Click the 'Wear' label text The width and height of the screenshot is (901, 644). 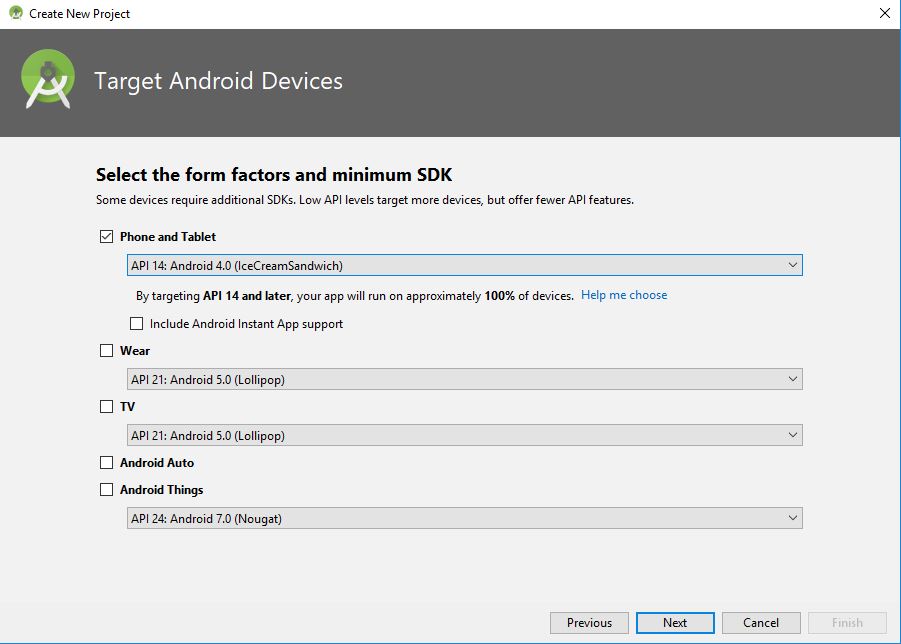point(135,351)
